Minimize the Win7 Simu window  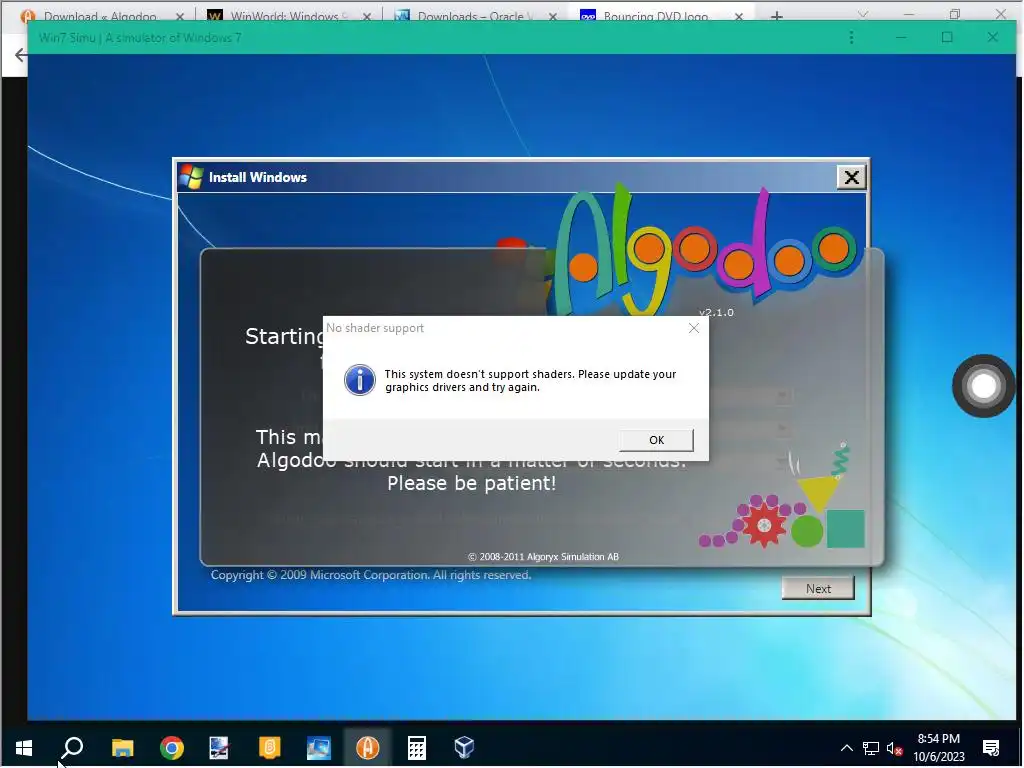[901, 37]
